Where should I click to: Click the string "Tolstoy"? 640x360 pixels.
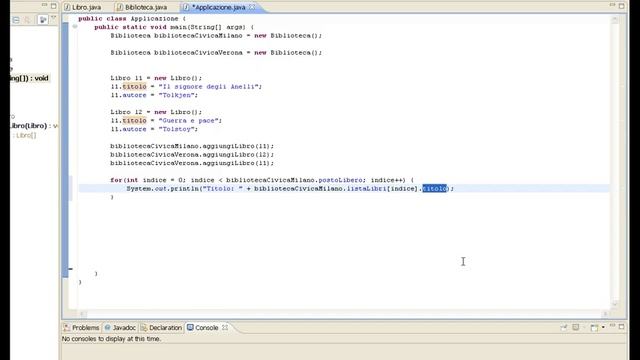pyautogui.click(x=176, y=129)
